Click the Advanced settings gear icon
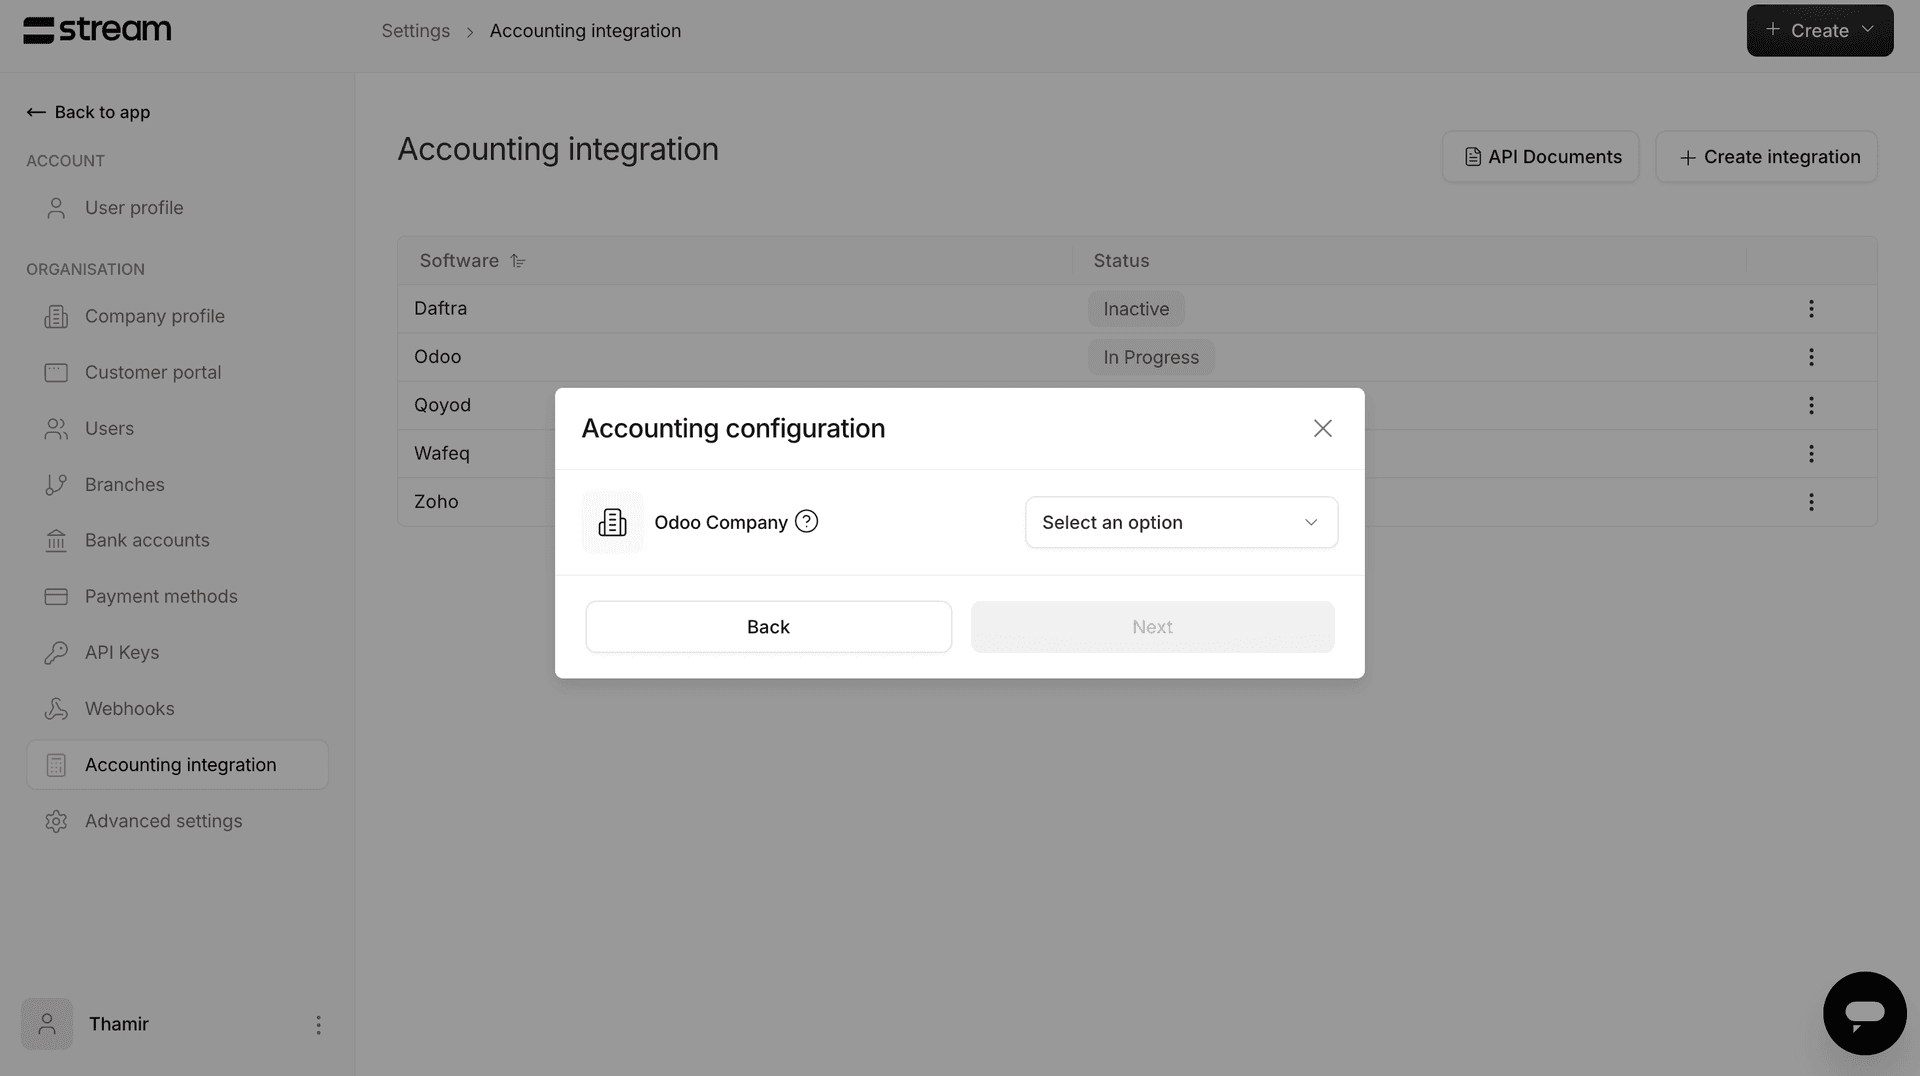This screenshot has width=1920, height=1076. click(x=56, y=821)
